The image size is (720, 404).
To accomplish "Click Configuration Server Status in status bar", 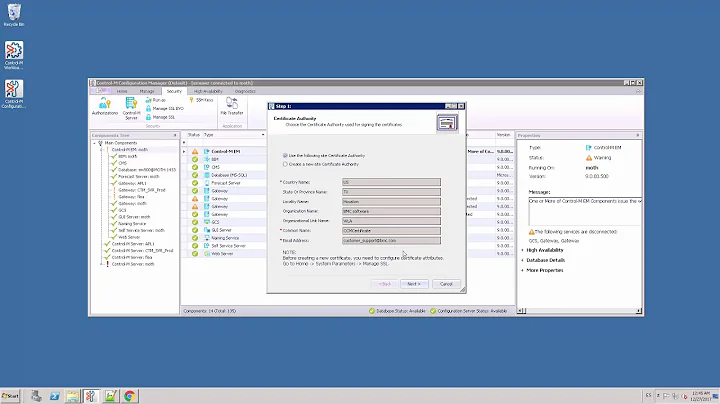I will click(x=468, y=311).
